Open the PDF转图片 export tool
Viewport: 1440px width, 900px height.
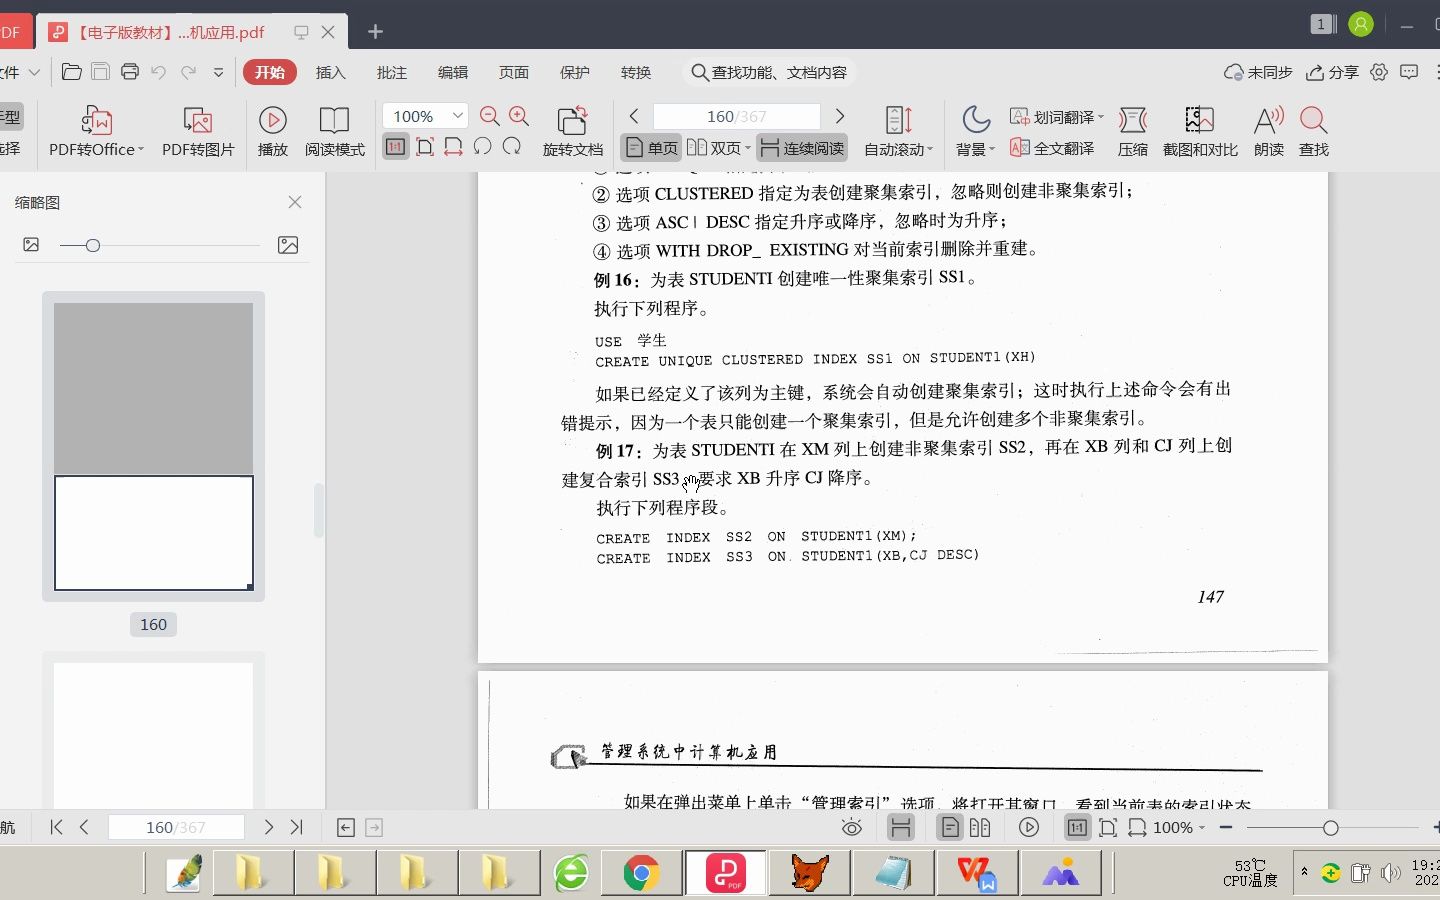(x=197, y=131)
